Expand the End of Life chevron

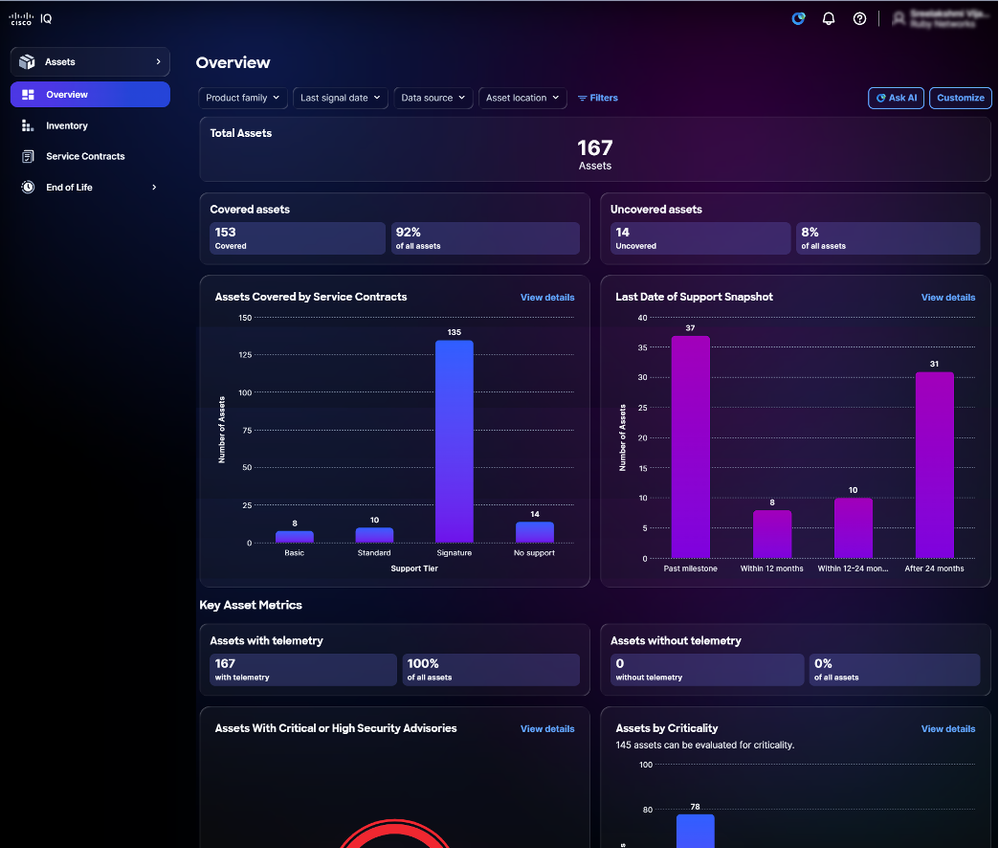tap(154, 187)
